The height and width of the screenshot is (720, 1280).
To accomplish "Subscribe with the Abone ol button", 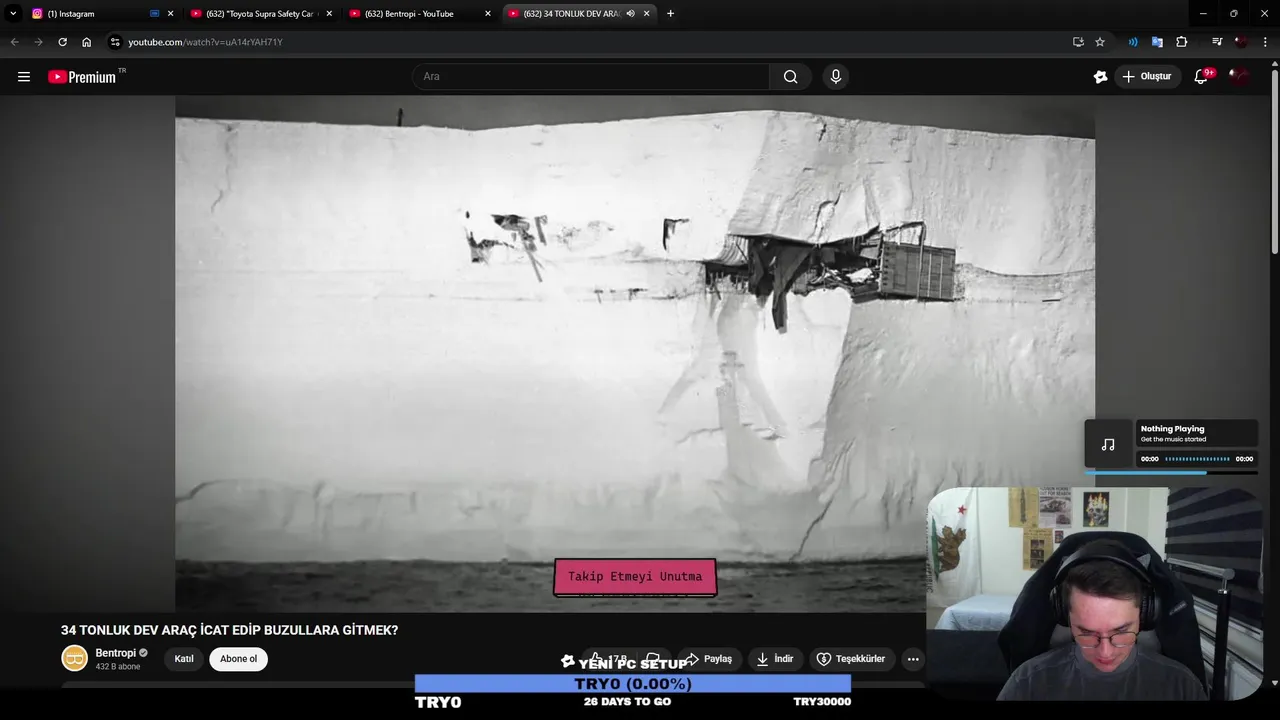I will pyautogui.click(x=238, y=659).
